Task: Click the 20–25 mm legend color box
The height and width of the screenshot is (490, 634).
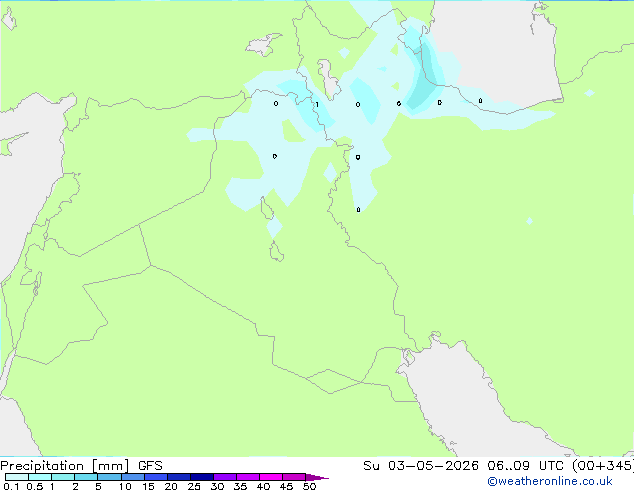Action: (x=178, y=477)
